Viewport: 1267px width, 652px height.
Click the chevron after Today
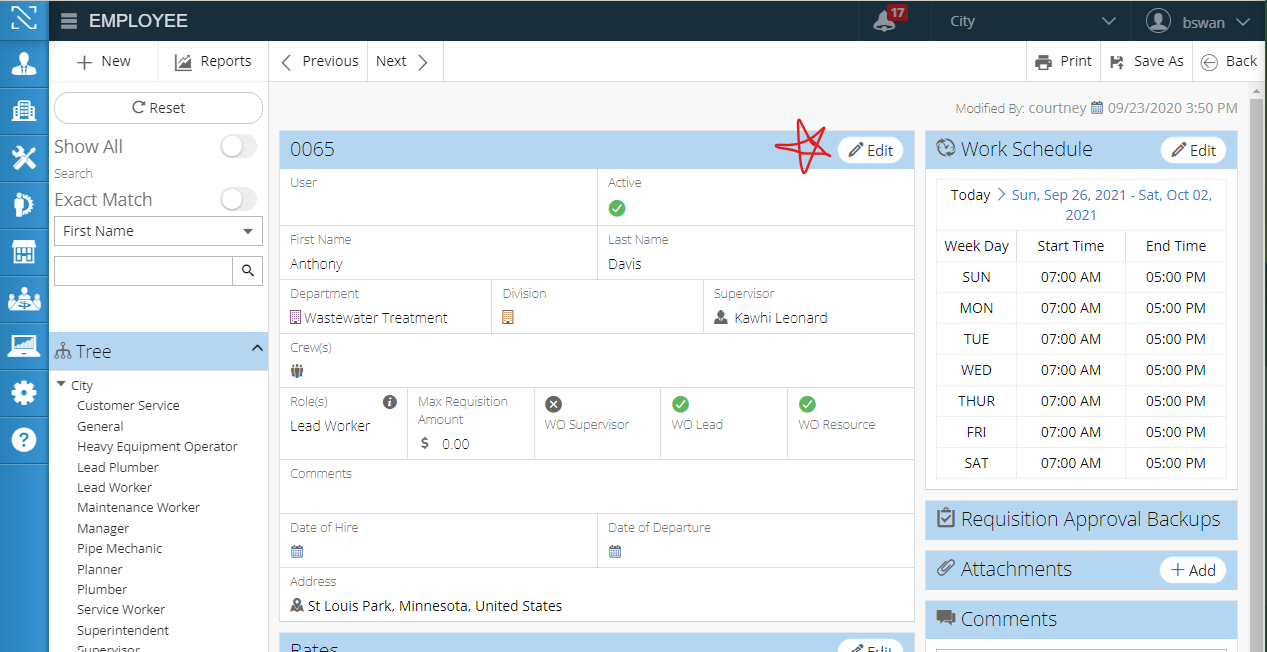pyautogui.click(x=1001, y=195)
